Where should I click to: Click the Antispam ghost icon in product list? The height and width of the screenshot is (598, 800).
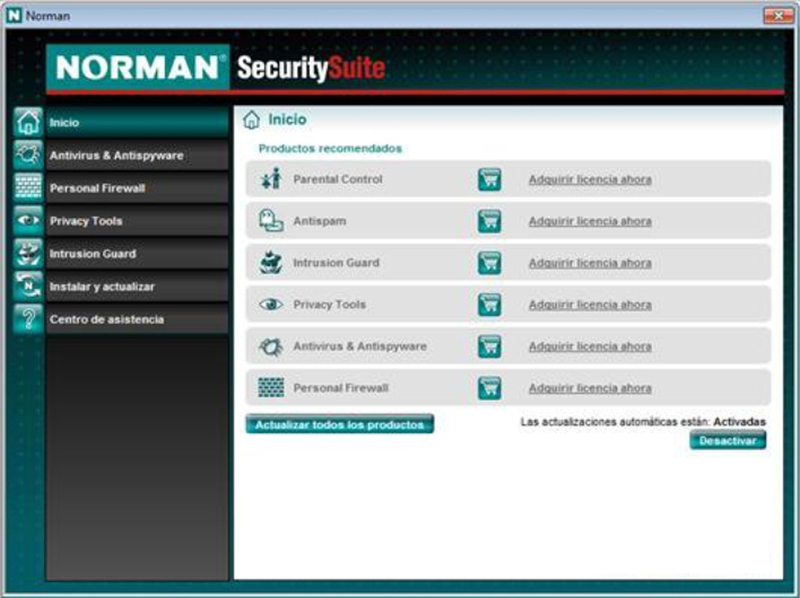point(271,220)
